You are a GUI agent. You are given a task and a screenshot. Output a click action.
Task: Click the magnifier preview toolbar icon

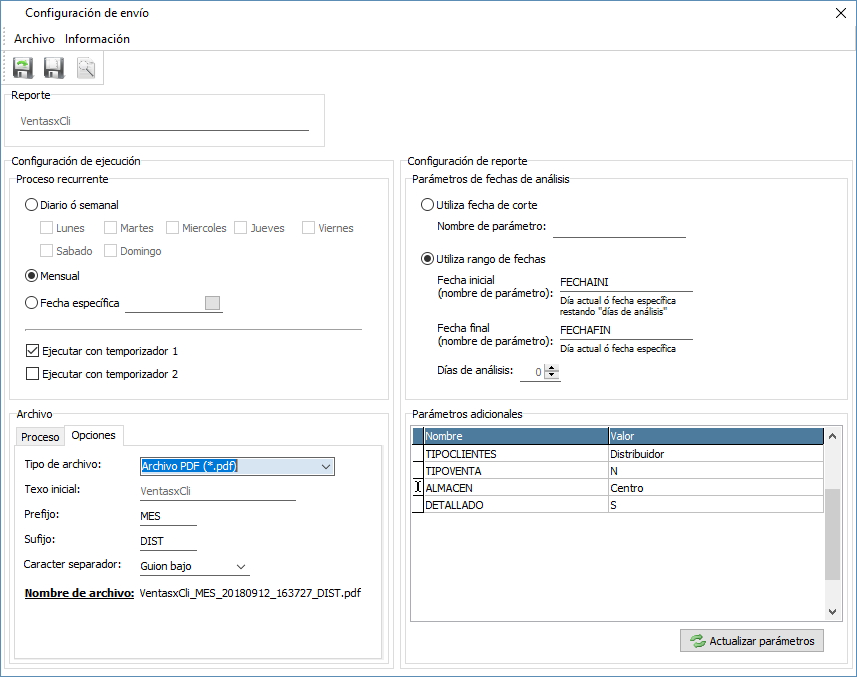point(86,68)
